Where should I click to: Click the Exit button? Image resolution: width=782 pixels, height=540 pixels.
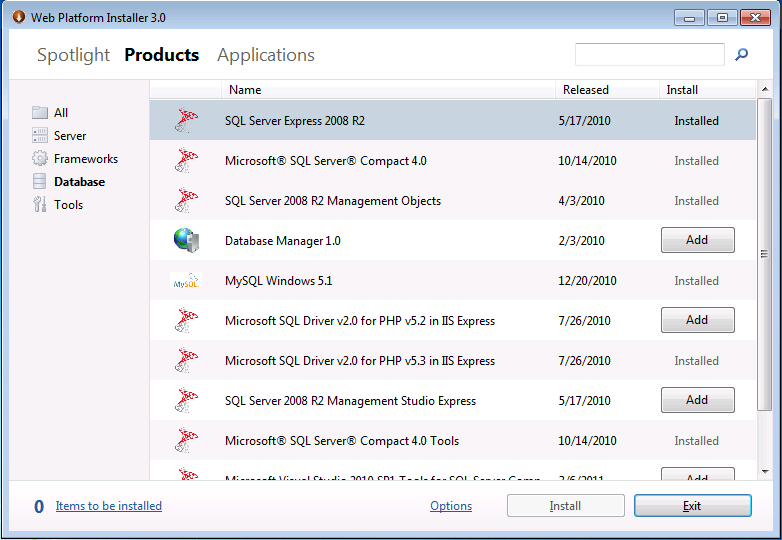pos(692,506)
